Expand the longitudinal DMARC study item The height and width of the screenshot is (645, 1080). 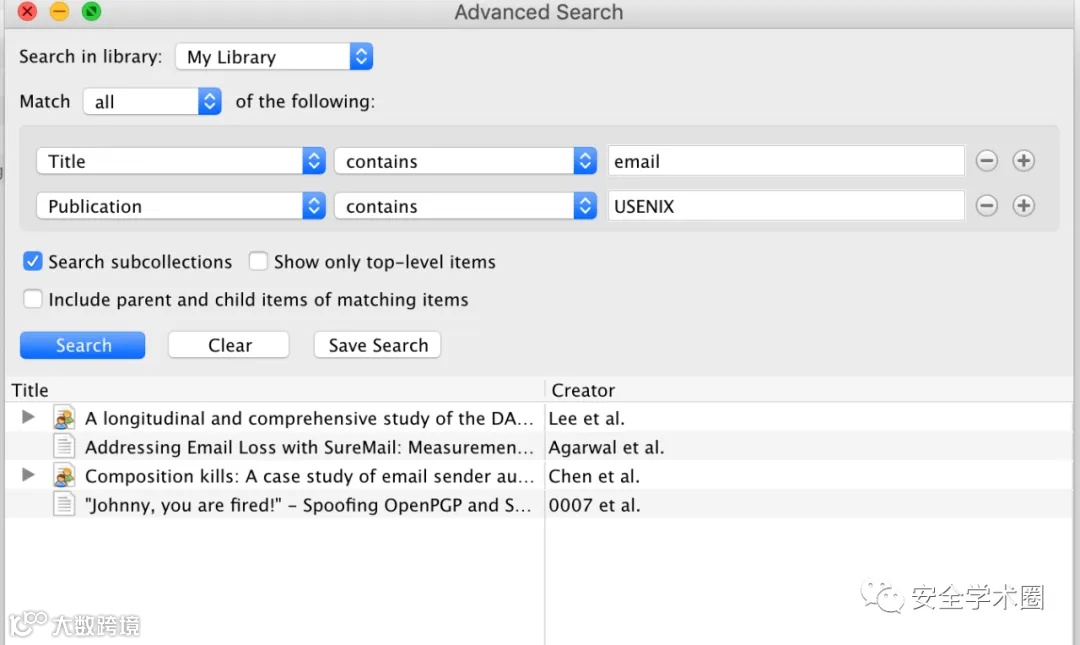point(28,417)
